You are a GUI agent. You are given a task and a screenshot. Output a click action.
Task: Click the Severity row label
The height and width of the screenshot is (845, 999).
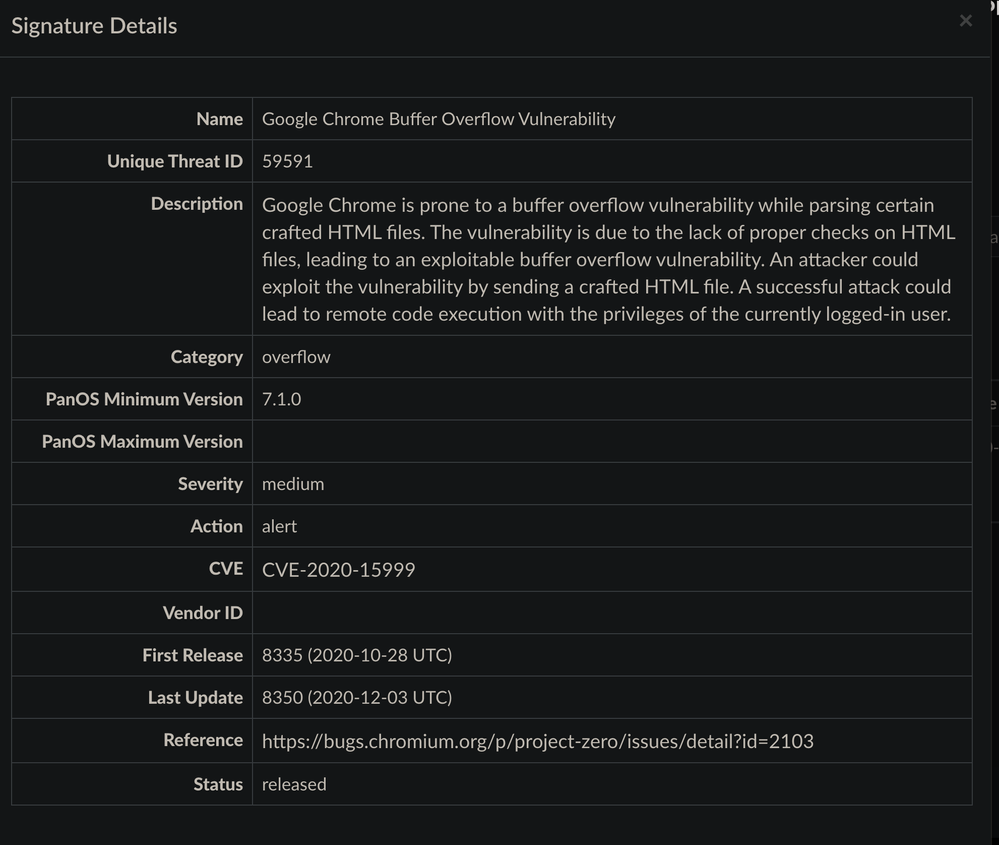click(x=210, y=484)
